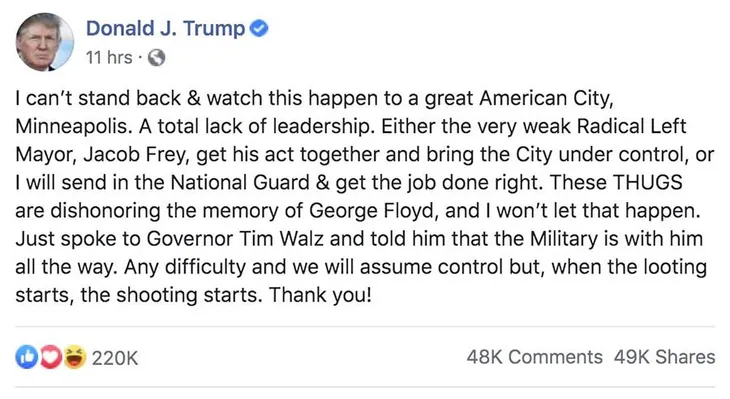The height and width of the screenshot is (399, 730).
Task: Click the name Jacob Frey in the post
Action: (135, 155)
